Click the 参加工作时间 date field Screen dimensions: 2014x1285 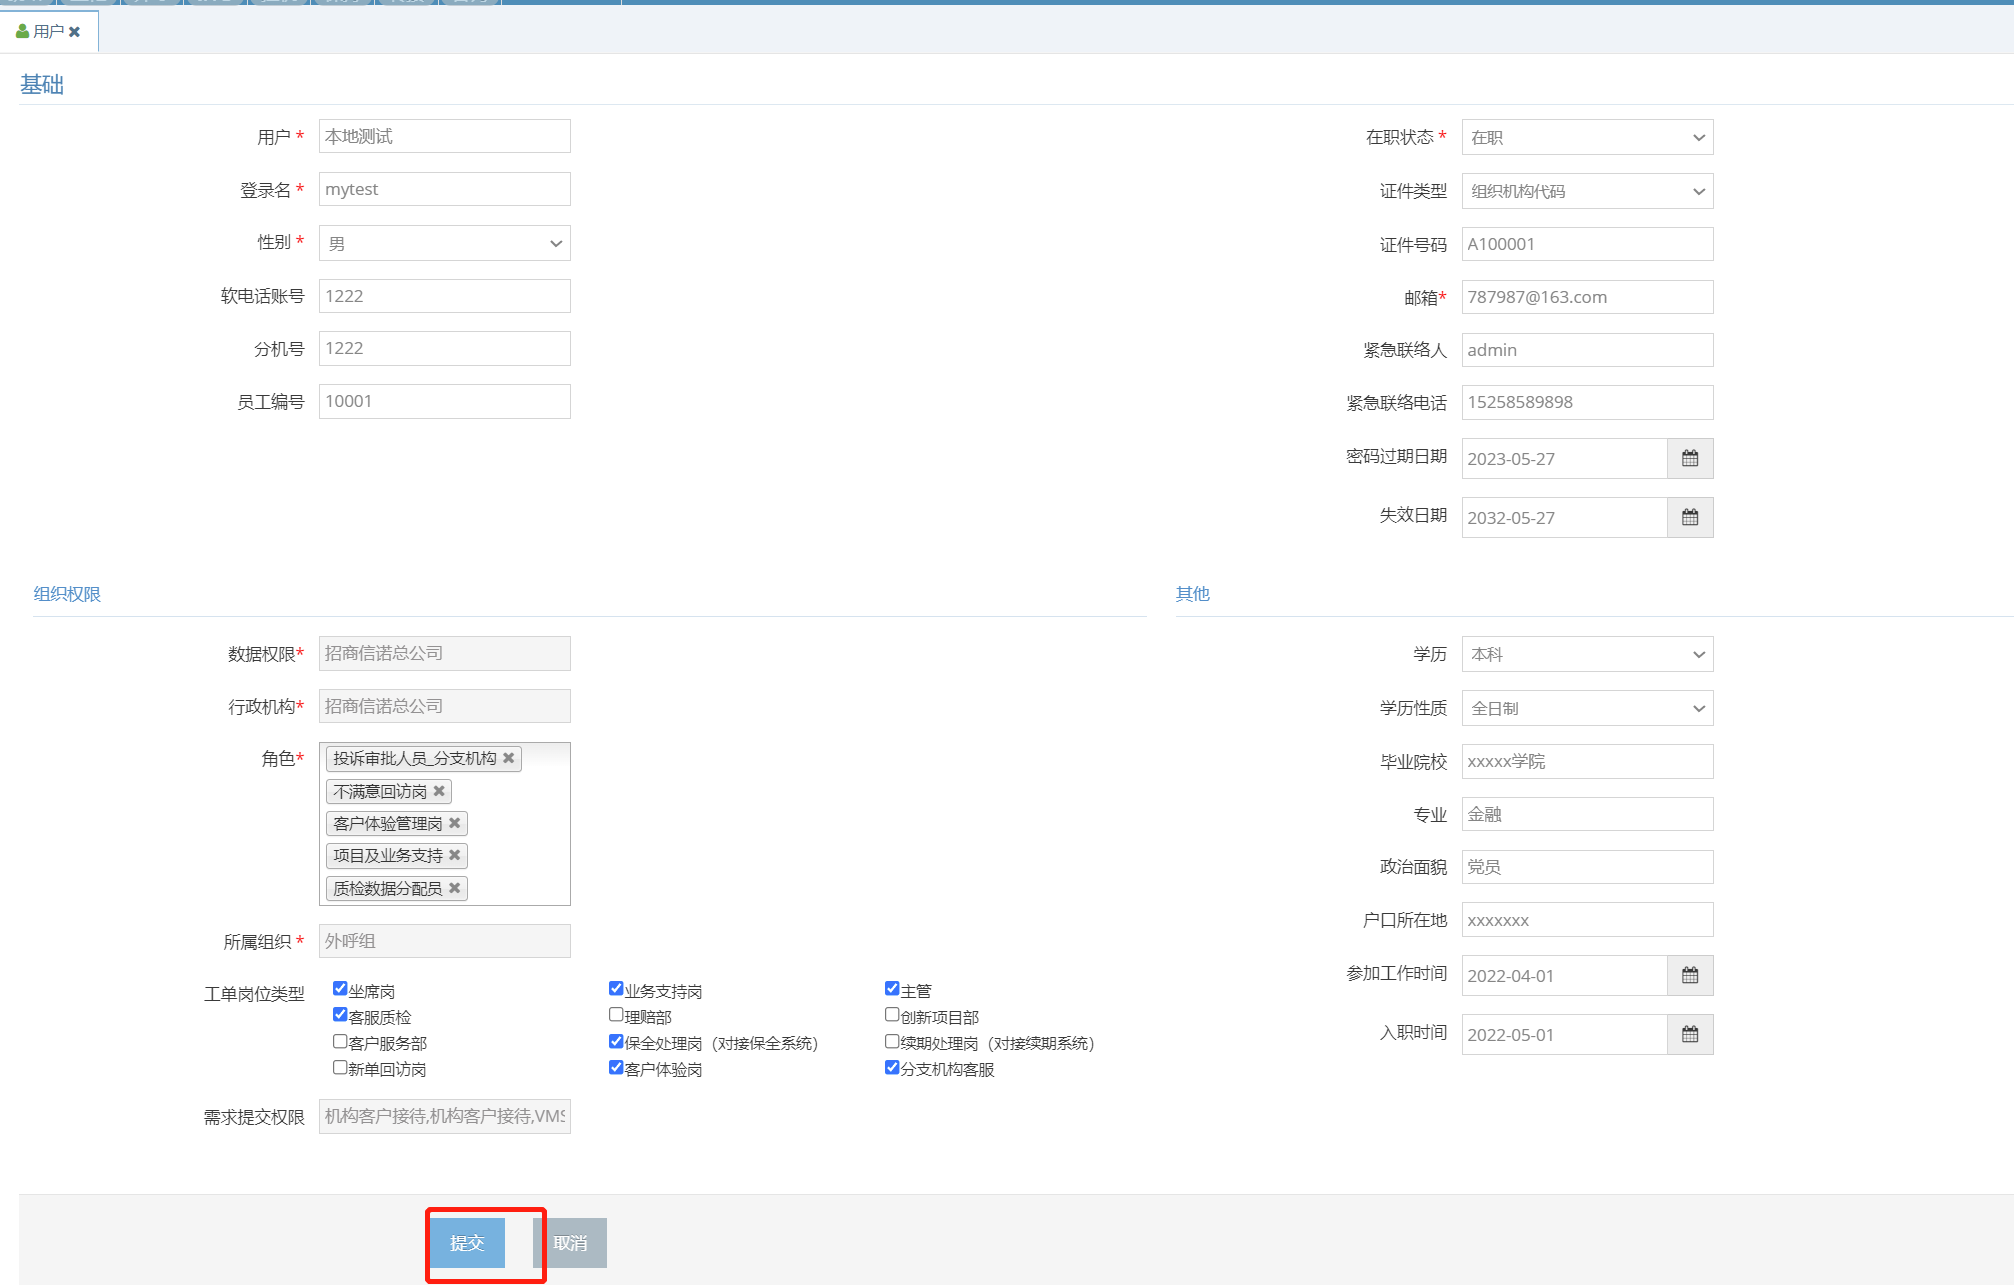pos(1564,975)
